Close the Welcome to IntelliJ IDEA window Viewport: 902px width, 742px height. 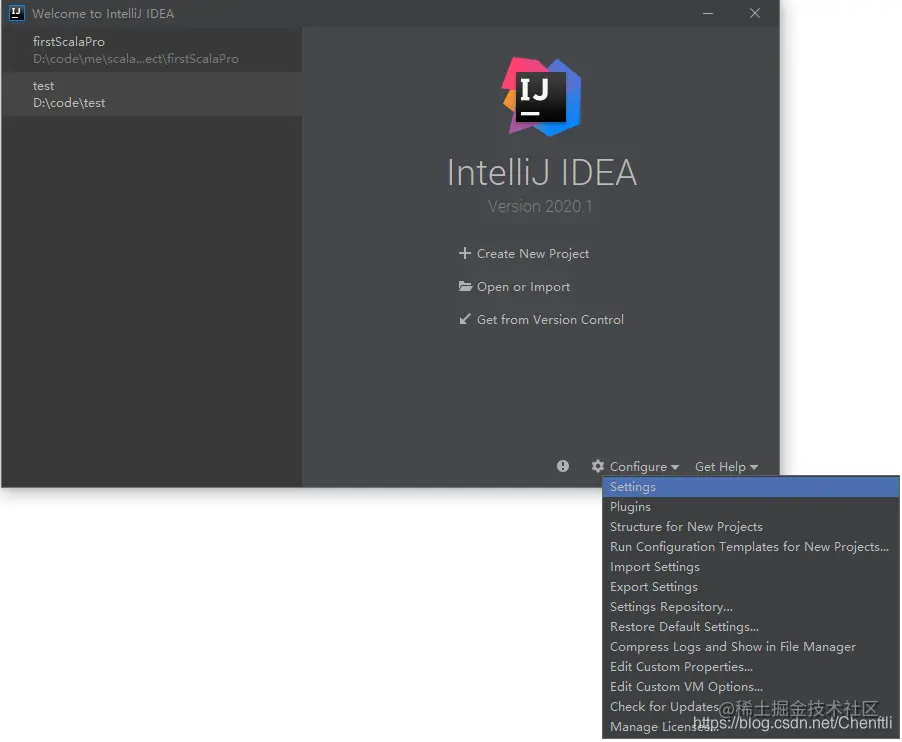click(x=755, y=13)
